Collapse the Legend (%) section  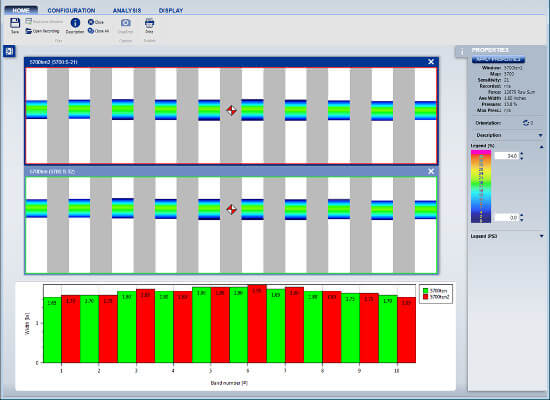(541, 147)
